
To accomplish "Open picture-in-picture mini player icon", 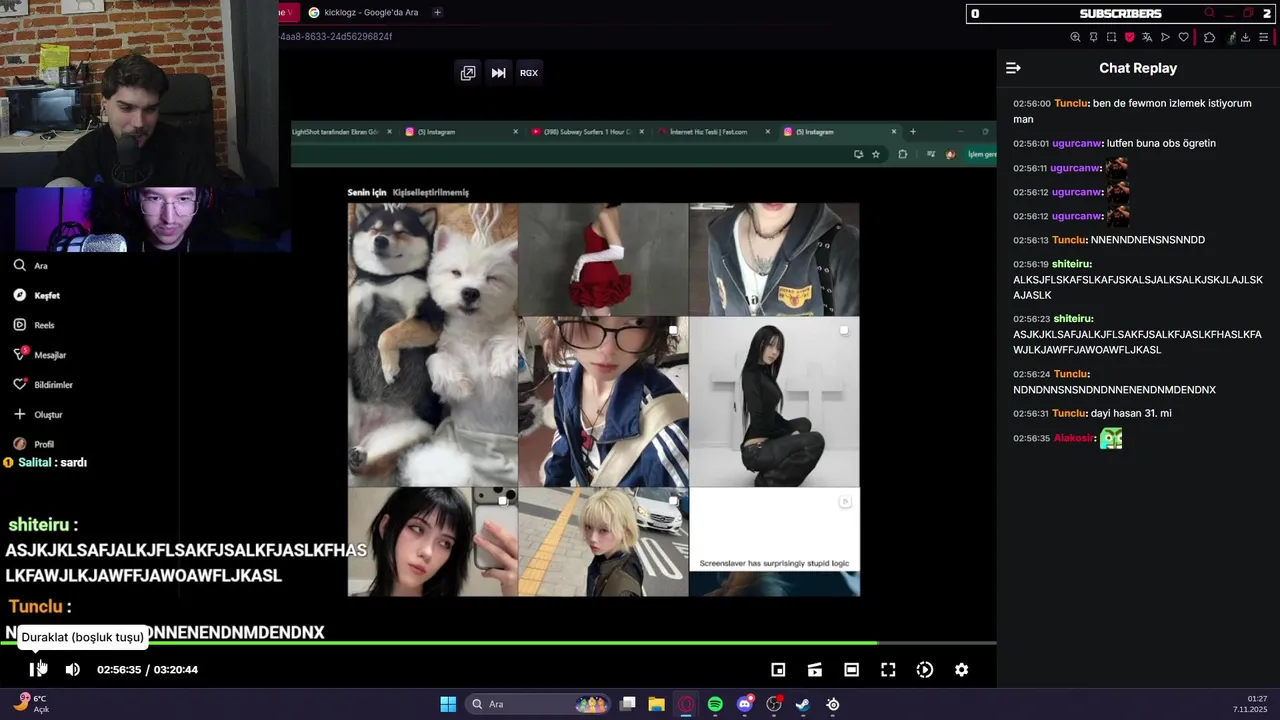I will click(x=778, y=670).
